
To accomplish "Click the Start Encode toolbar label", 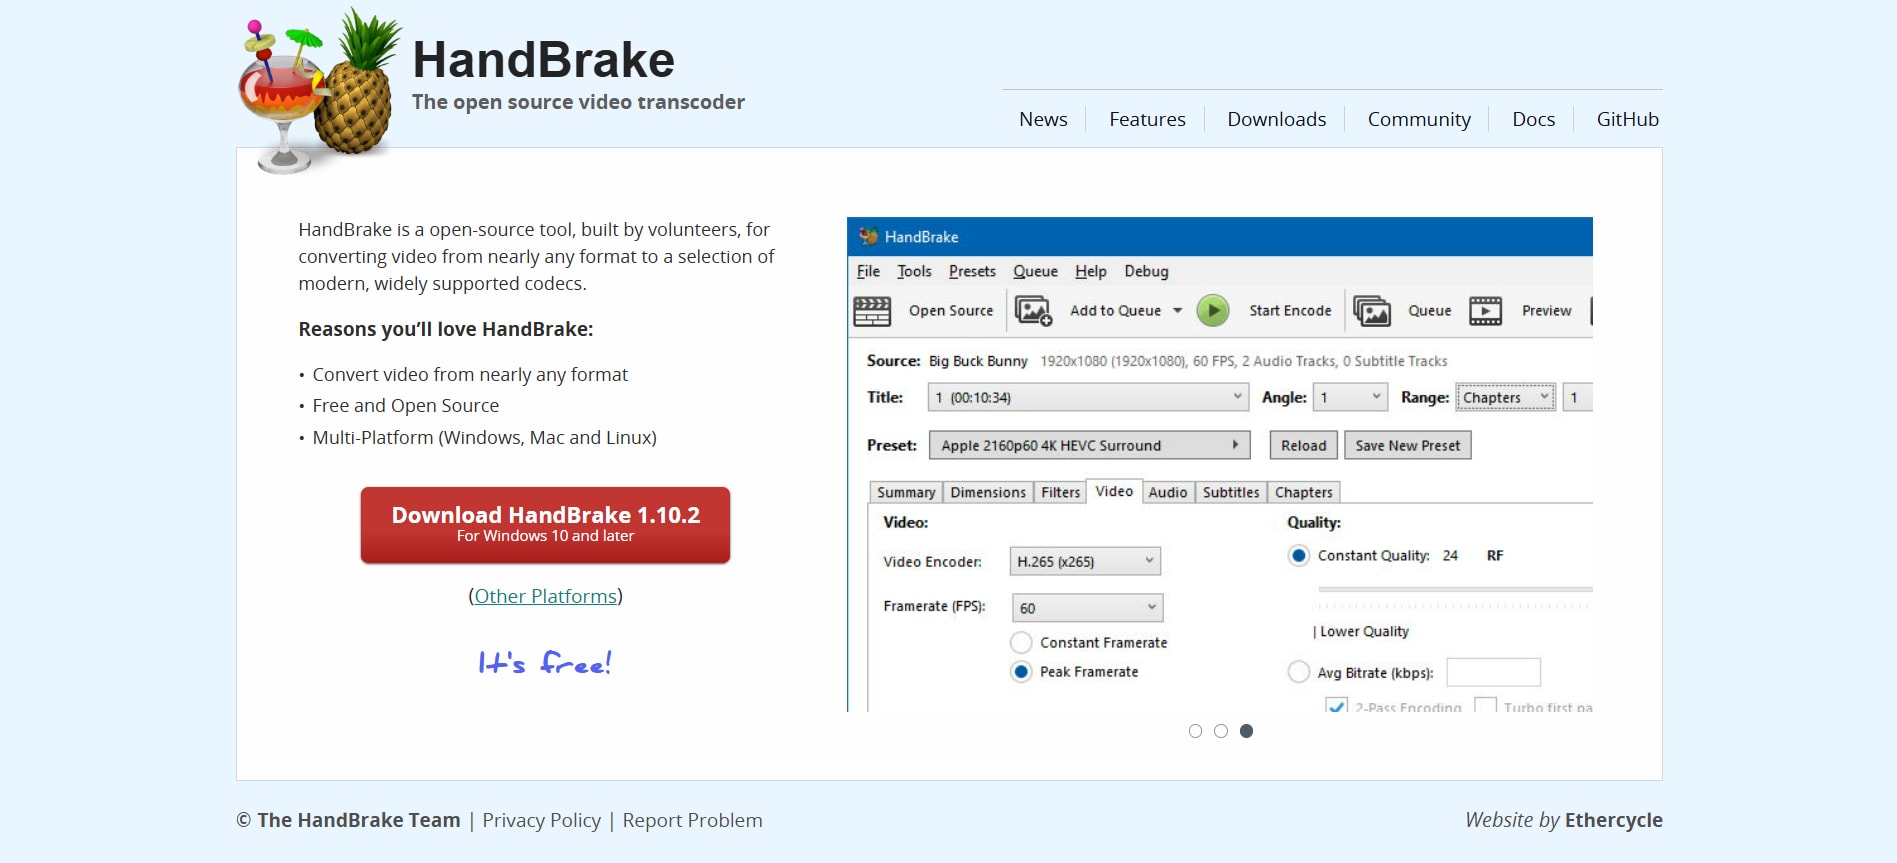I will (1290, 311).
